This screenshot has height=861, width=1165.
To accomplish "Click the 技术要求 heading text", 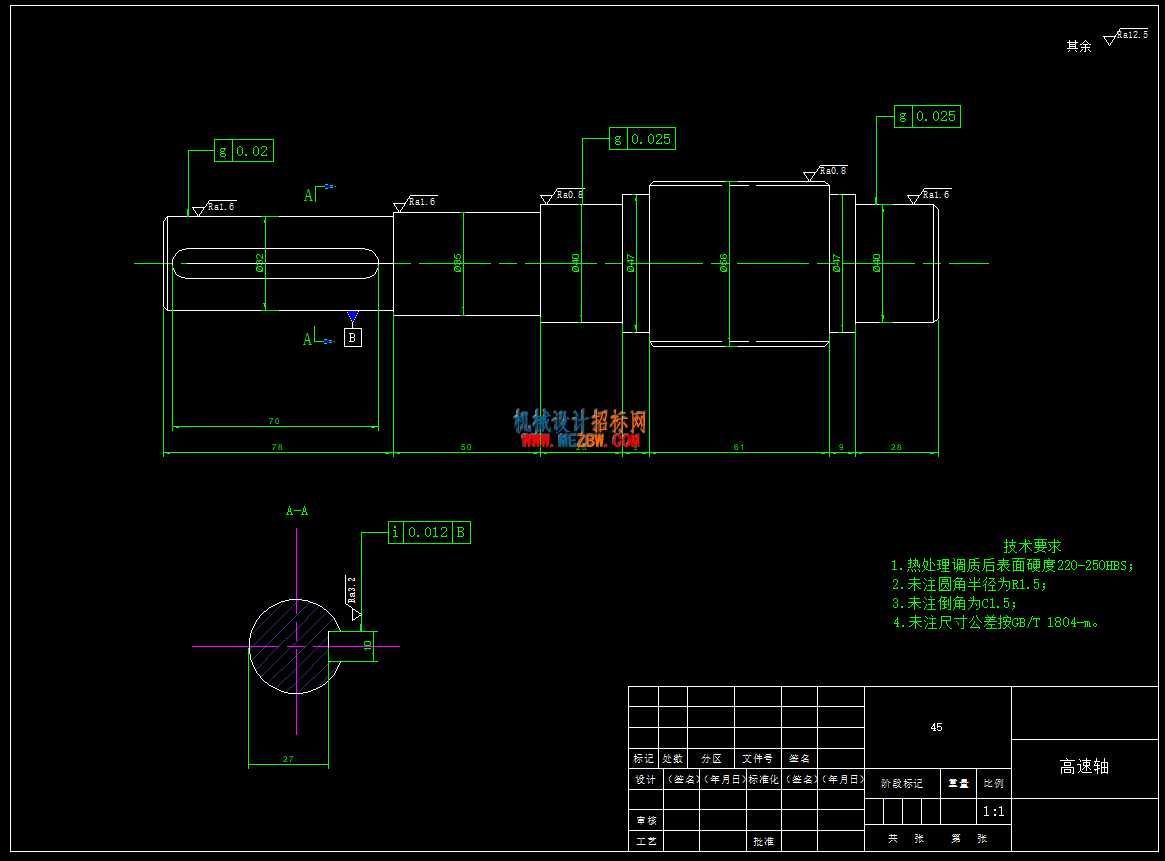I will pos(1032,546).
